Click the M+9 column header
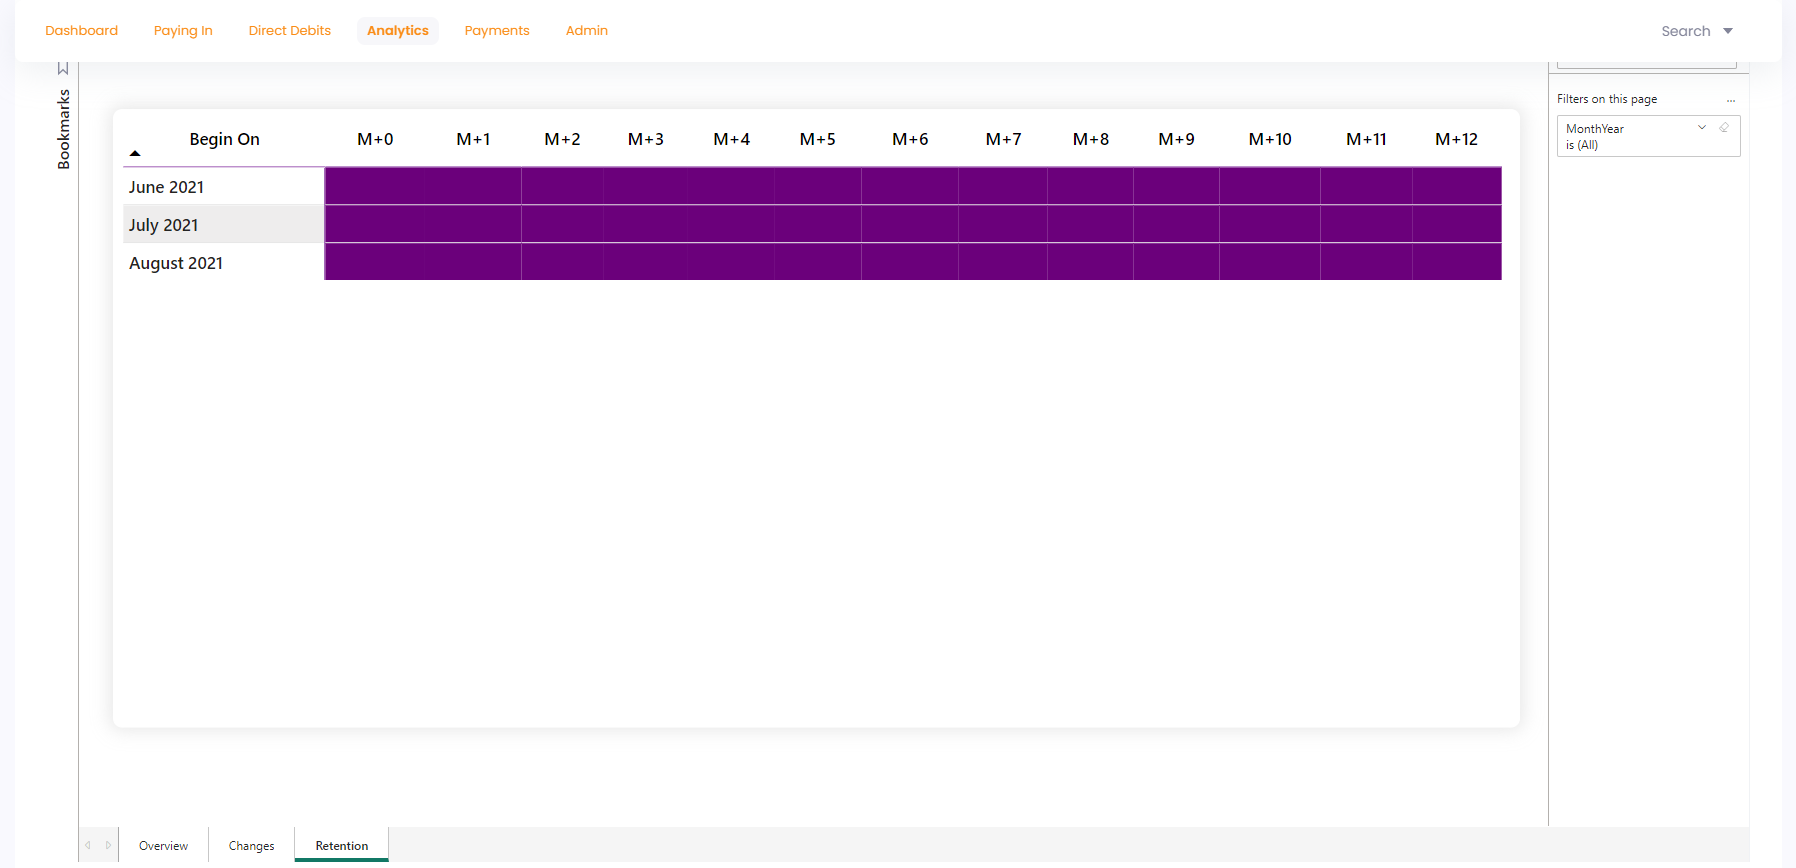This screenshot has width=1796, height=868. point(1176,139)
